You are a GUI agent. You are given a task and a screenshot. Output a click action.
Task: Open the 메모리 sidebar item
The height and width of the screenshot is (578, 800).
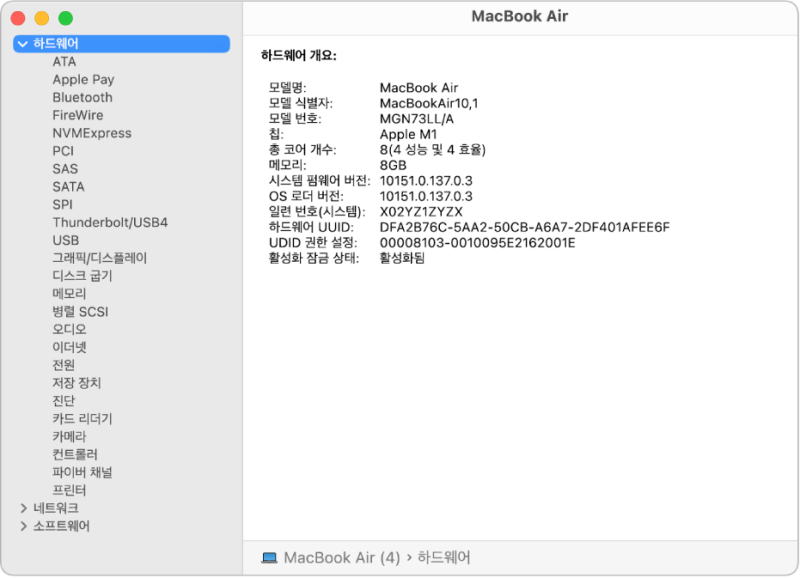[x=69, y=294]
